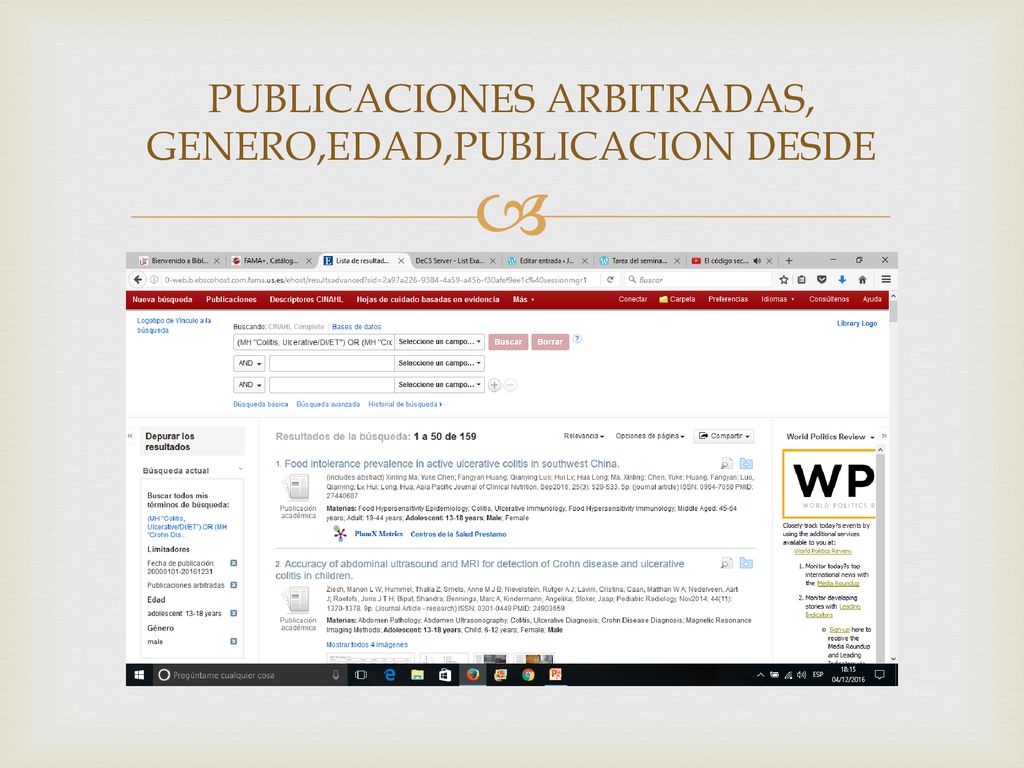
Task: Open the Firefox bookmarks list icon
Action: tap(802, 280)
